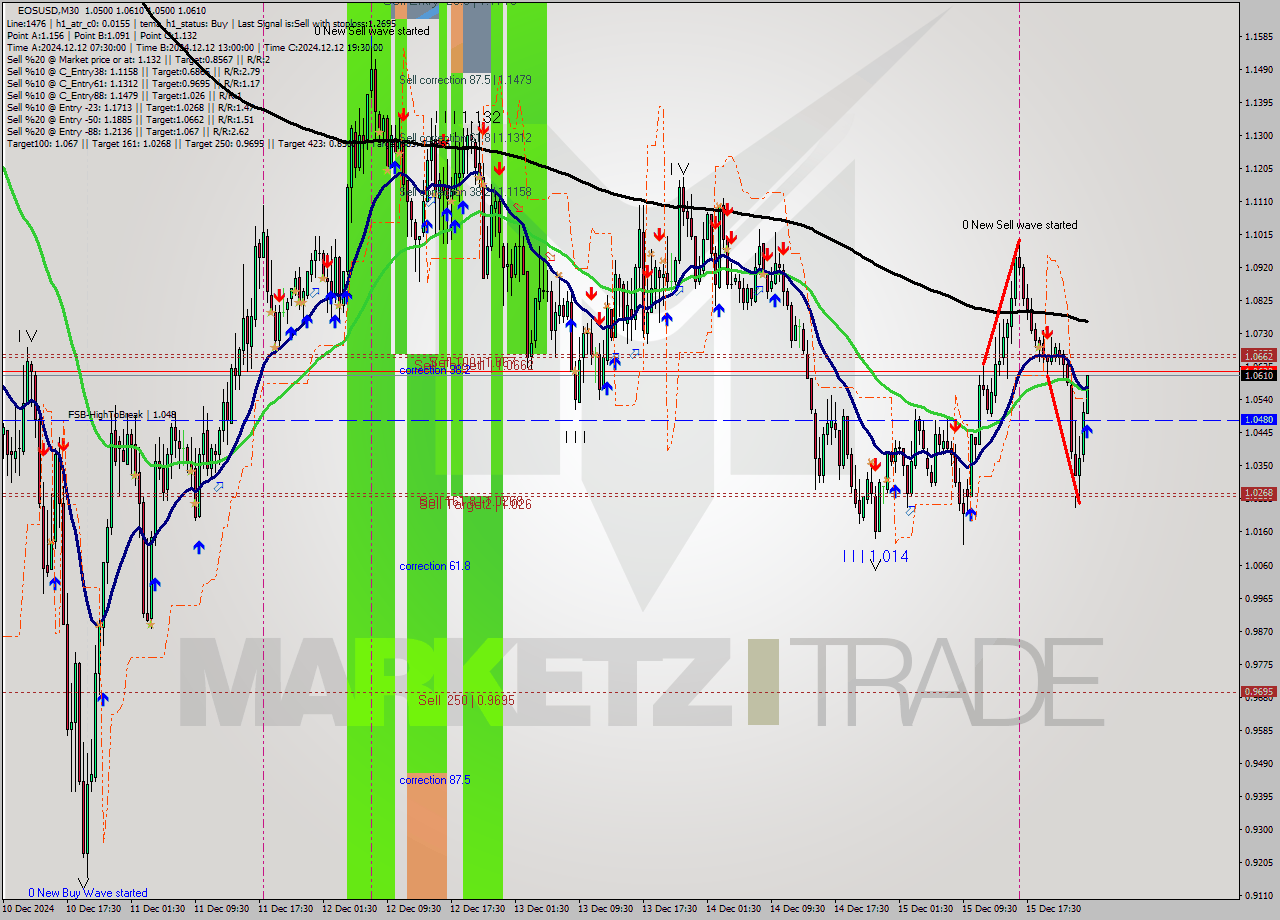Select the '10 Dec 2024' date label
Screen dimensions: 1280x920
[x=29, y=909]
